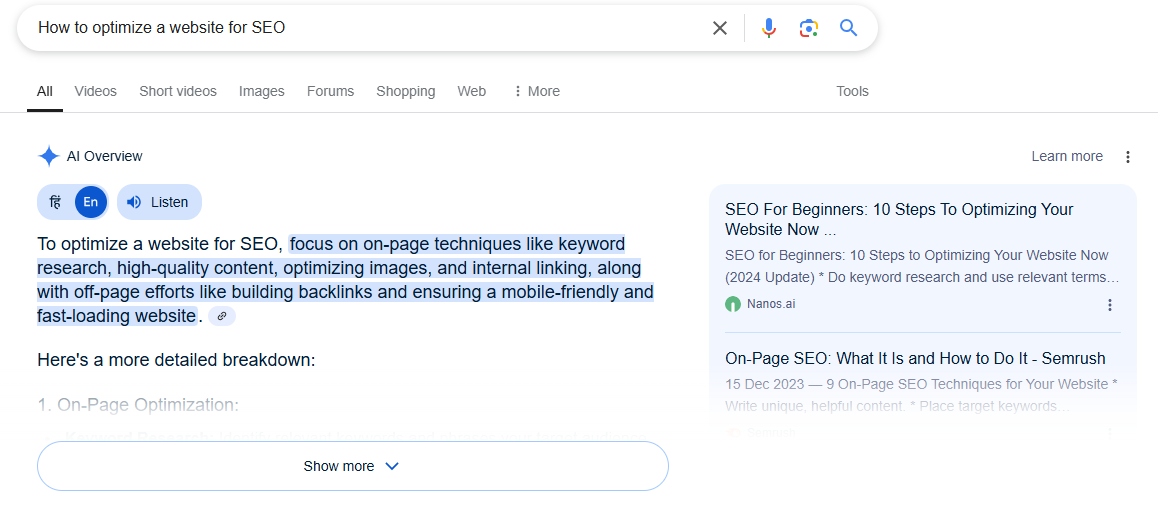The width and height of the screenshot is (1158, 508).
Task: Clear the search box with the X icon
Action: (719, 28)
